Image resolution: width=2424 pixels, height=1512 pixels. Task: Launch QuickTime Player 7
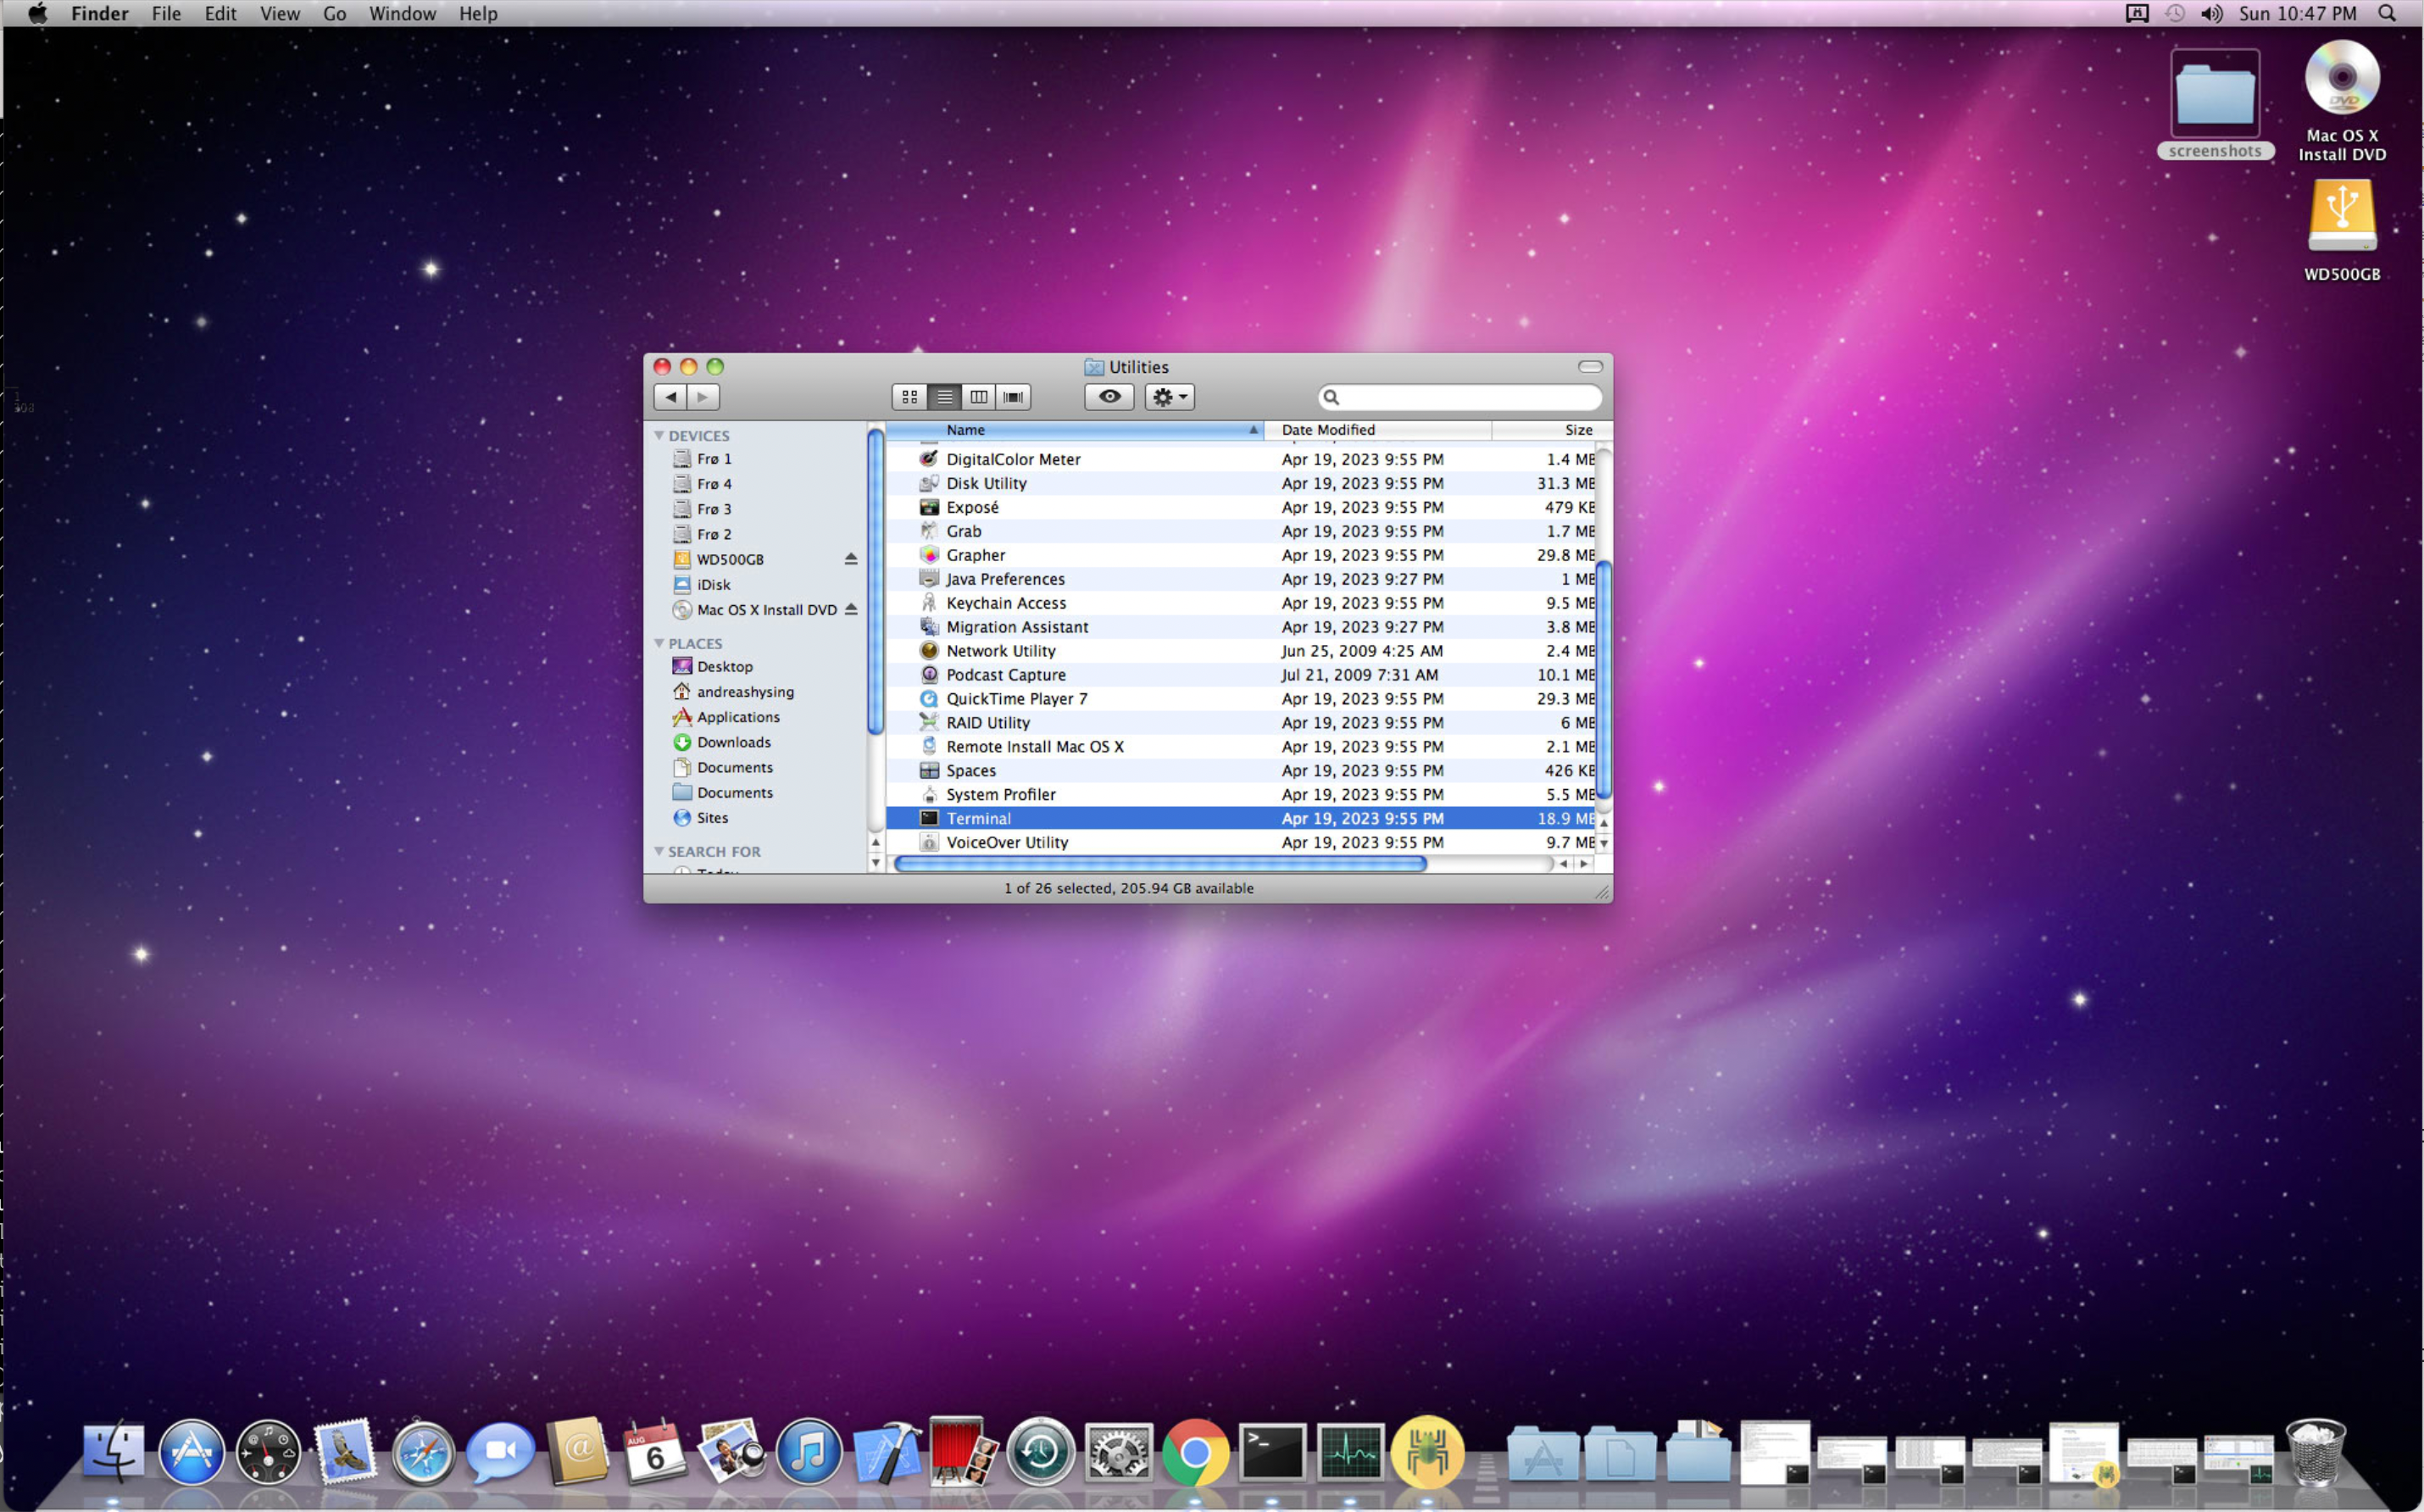[x=1015, y=697]
